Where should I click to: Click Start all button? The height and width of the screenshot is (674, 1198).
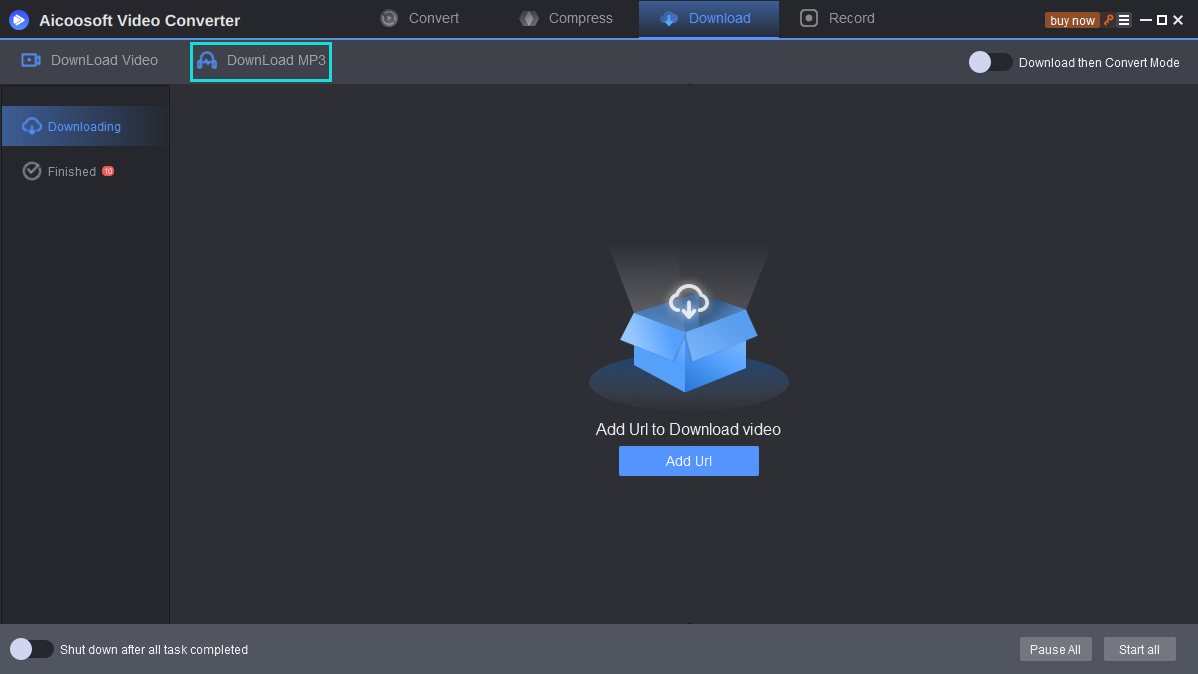pos(1139,650)
